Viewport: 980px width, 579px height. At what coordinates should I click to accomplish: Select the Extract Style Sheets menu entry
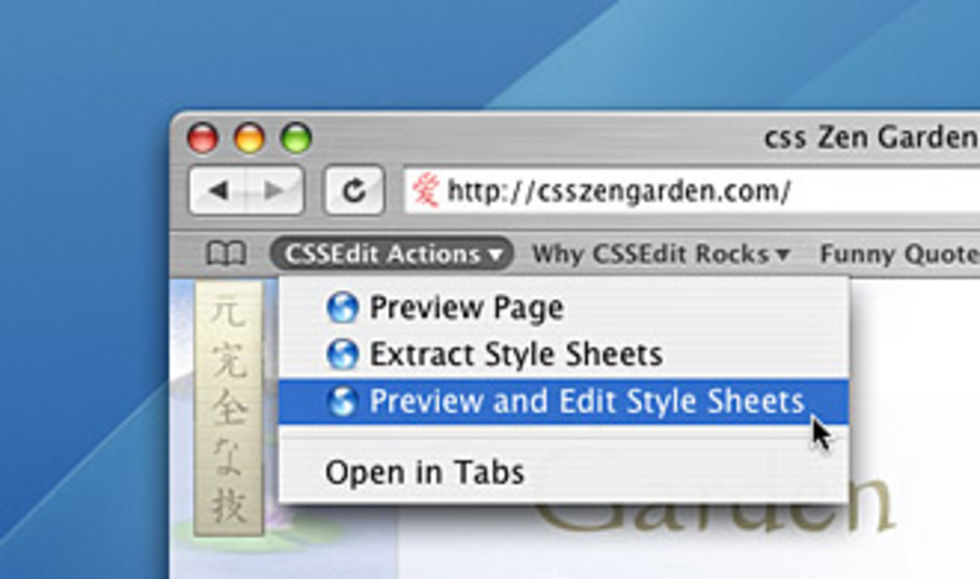(515, 354)
